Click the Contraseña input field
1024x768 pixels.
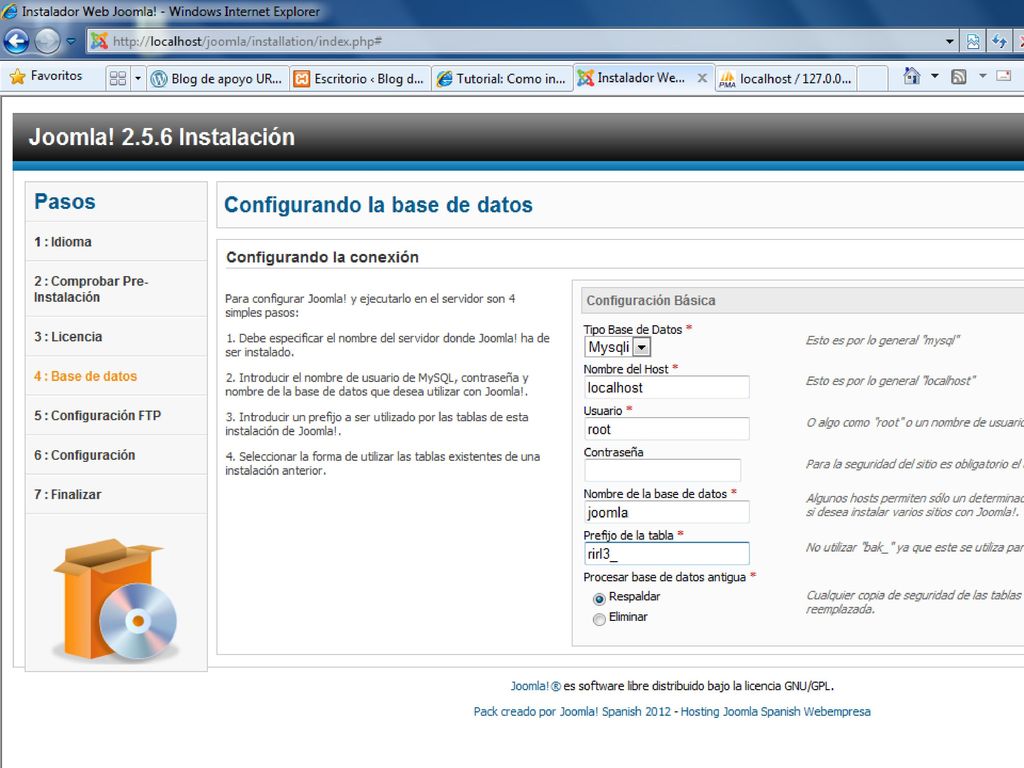662,470
